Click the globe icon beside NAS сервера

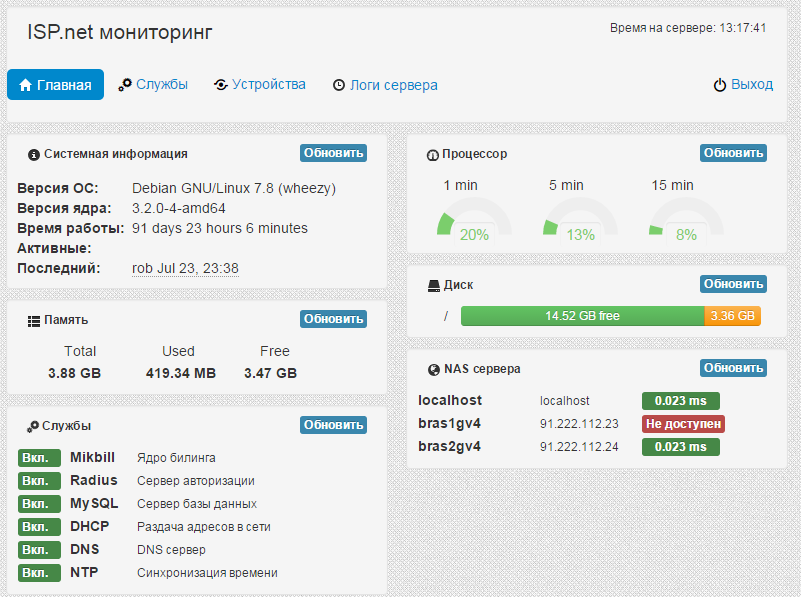pyautogui.click(x=433, y=369)
